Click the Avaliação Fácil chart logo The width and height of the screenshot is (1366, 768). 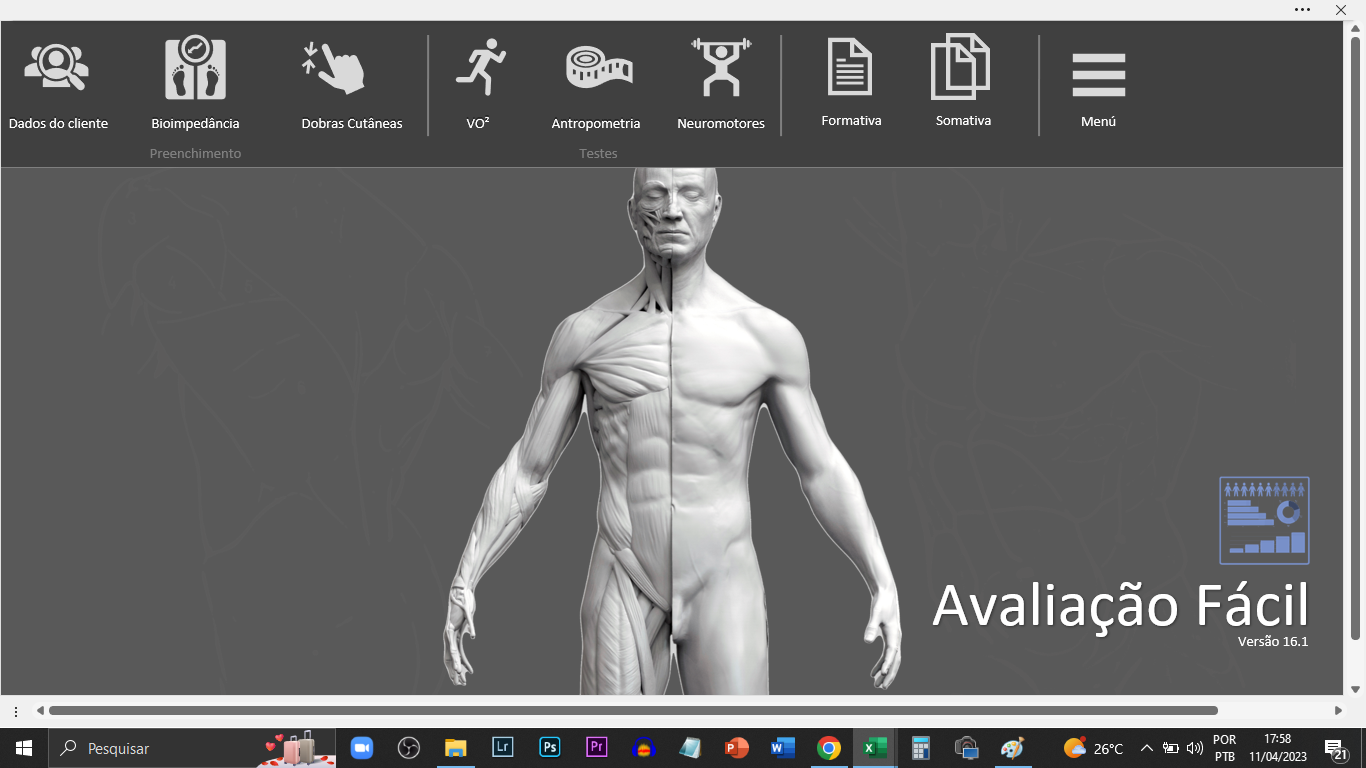coord(1264,520)
